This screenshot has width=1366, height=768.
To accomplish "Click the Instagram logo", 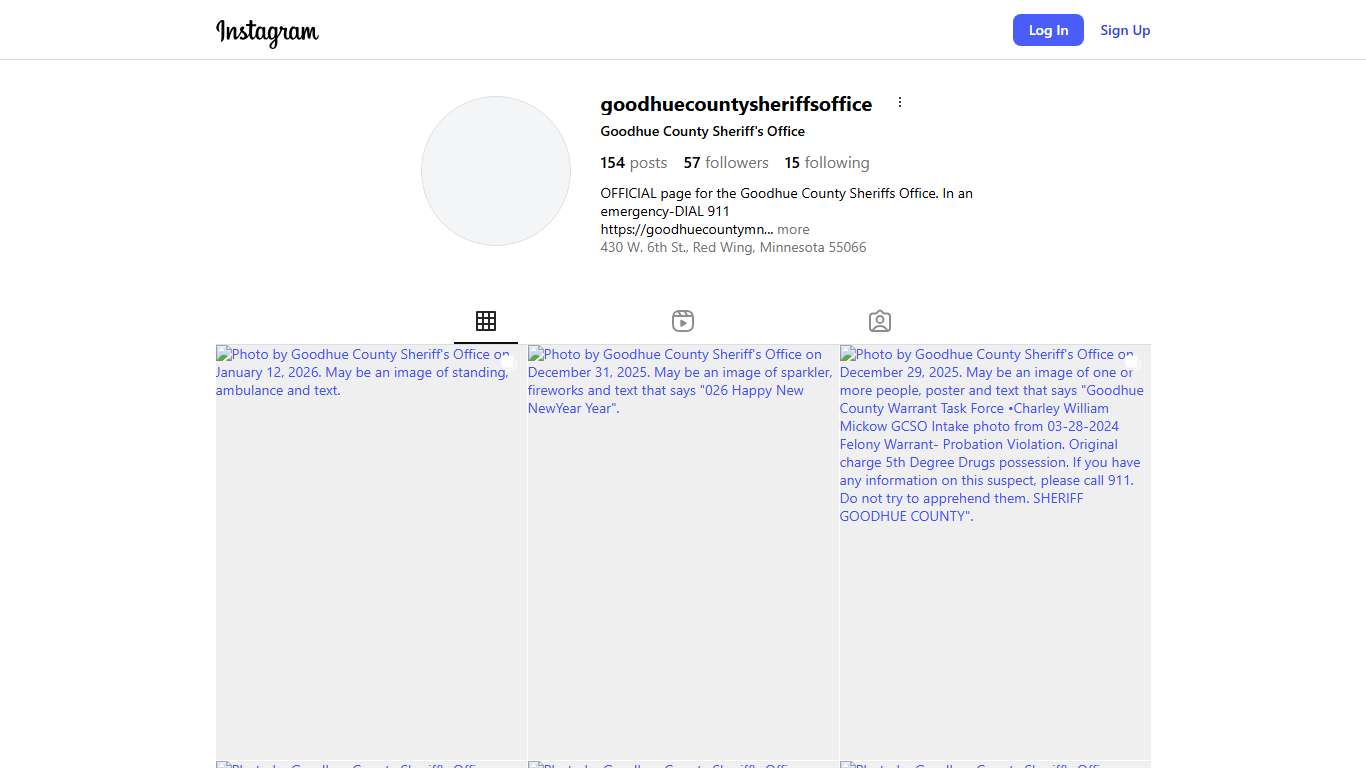I will [x=267, y=31].
